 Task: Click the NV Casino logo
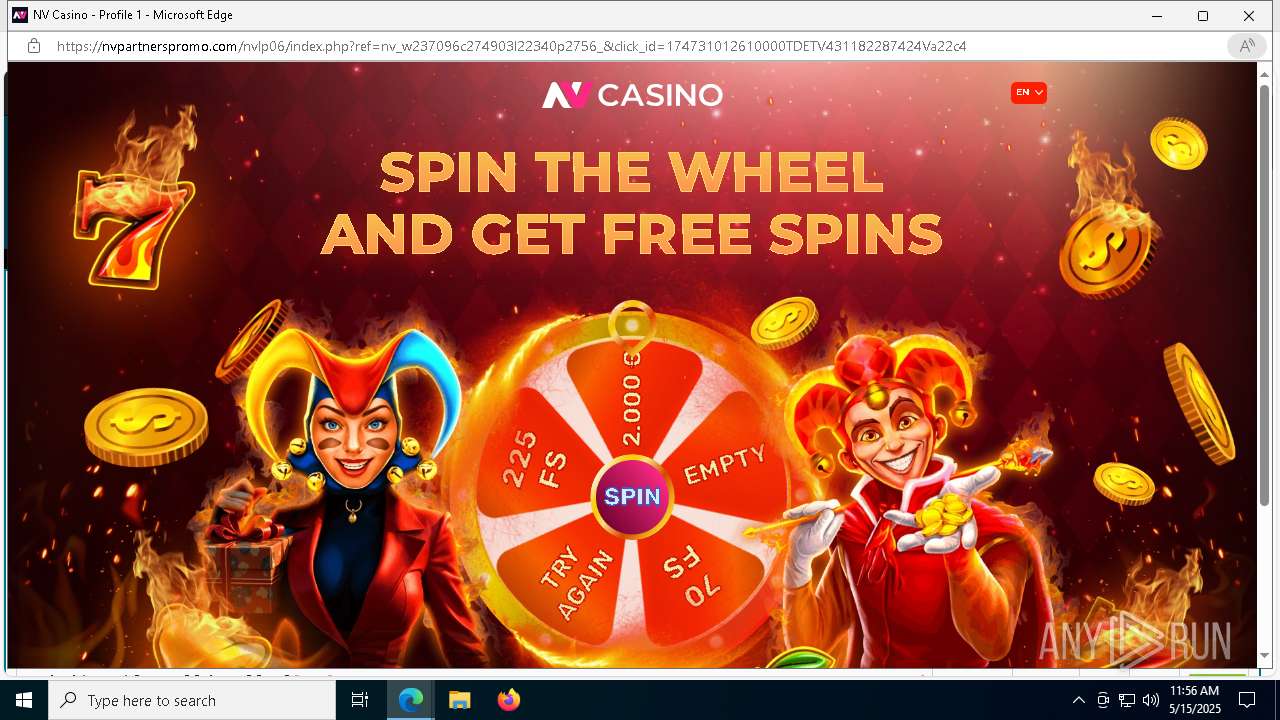(632, 95)
